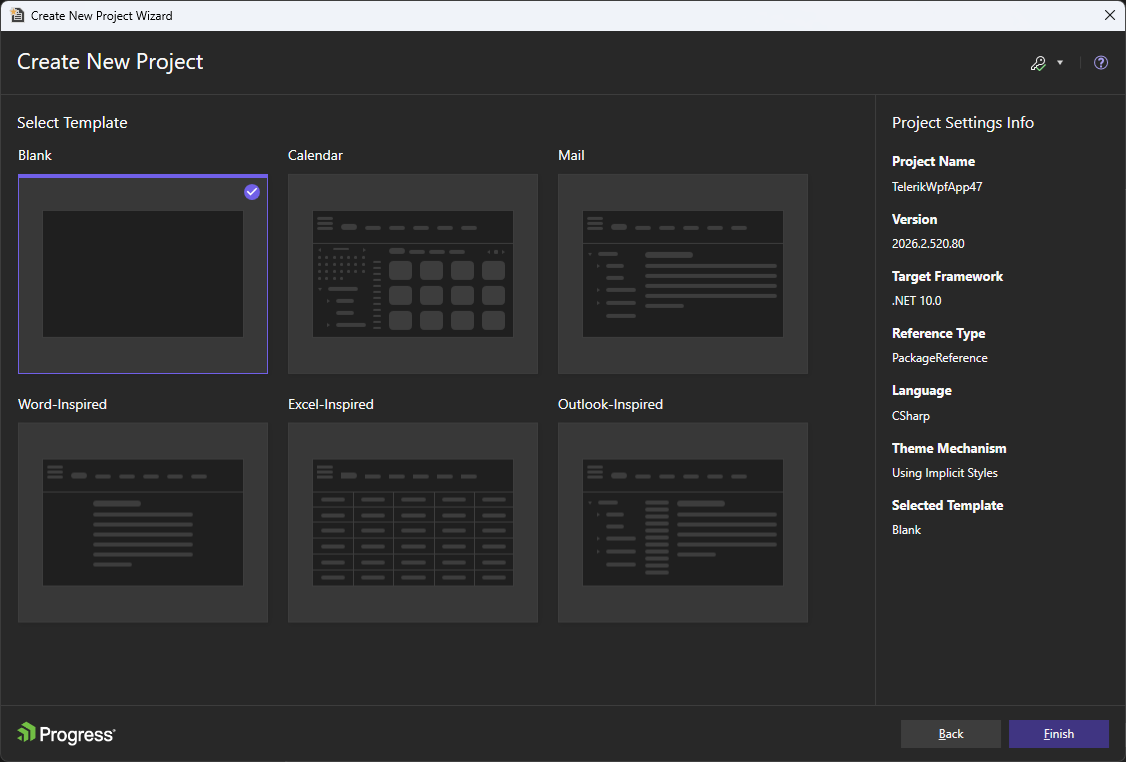
Task: Click the Language label
Action: tap(921, 391)
